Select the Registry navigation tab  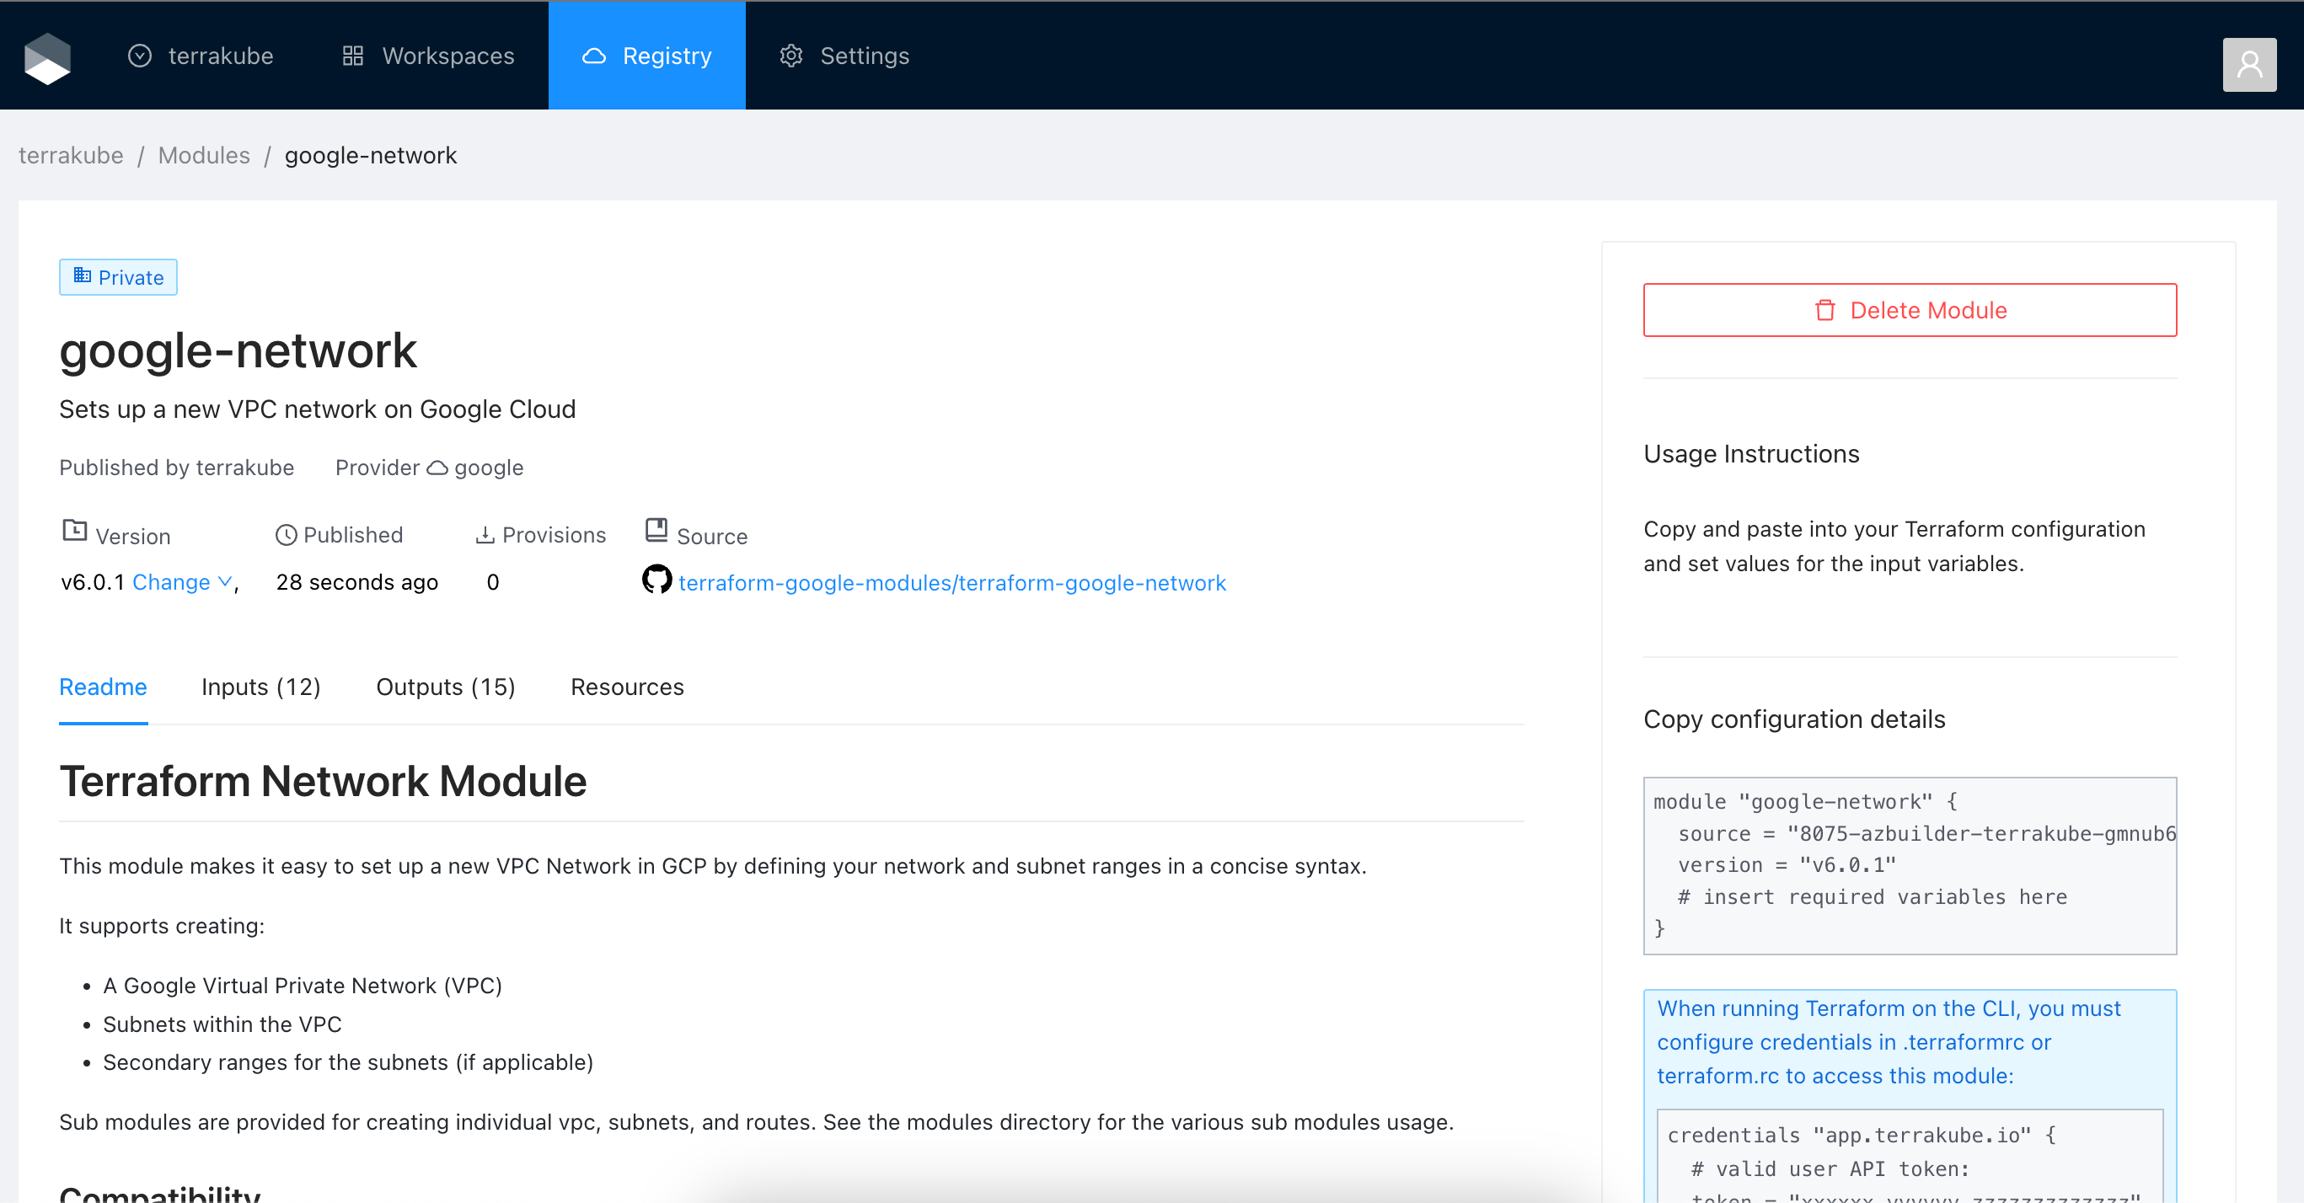pos(647,56)
